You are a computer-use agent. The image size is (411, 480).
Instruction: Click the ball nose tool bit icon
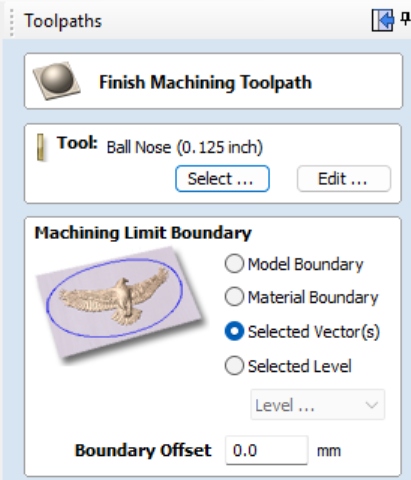(x=40, y=147)
